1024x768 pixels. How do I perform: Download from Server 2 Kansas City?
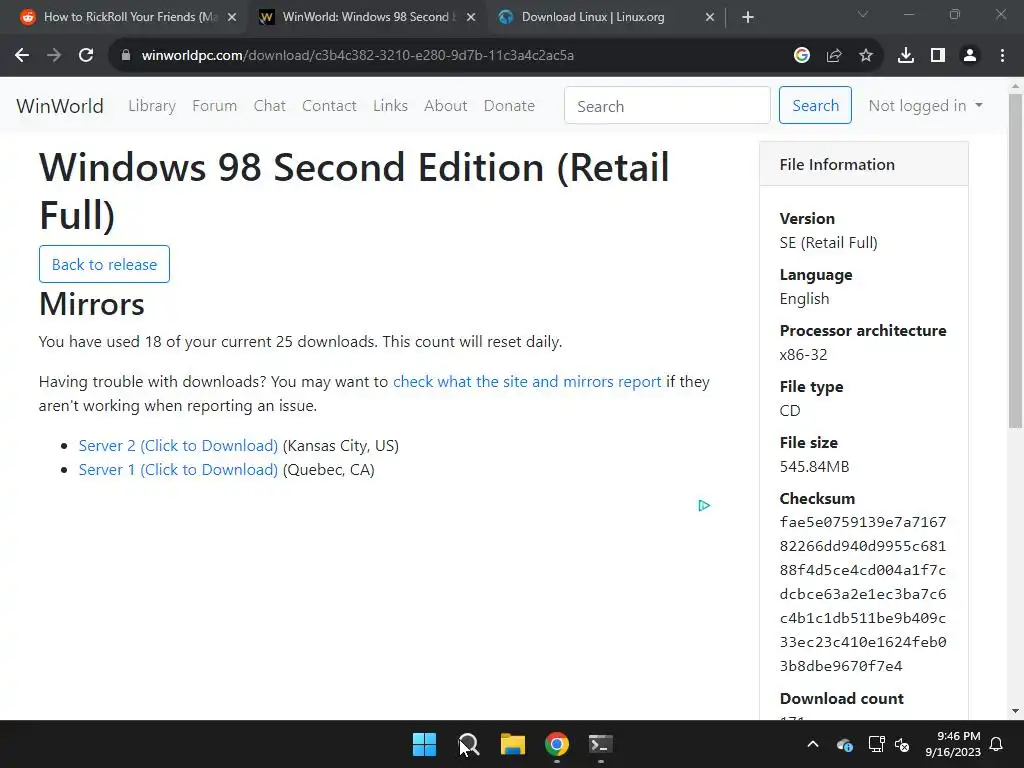[178, 445]
